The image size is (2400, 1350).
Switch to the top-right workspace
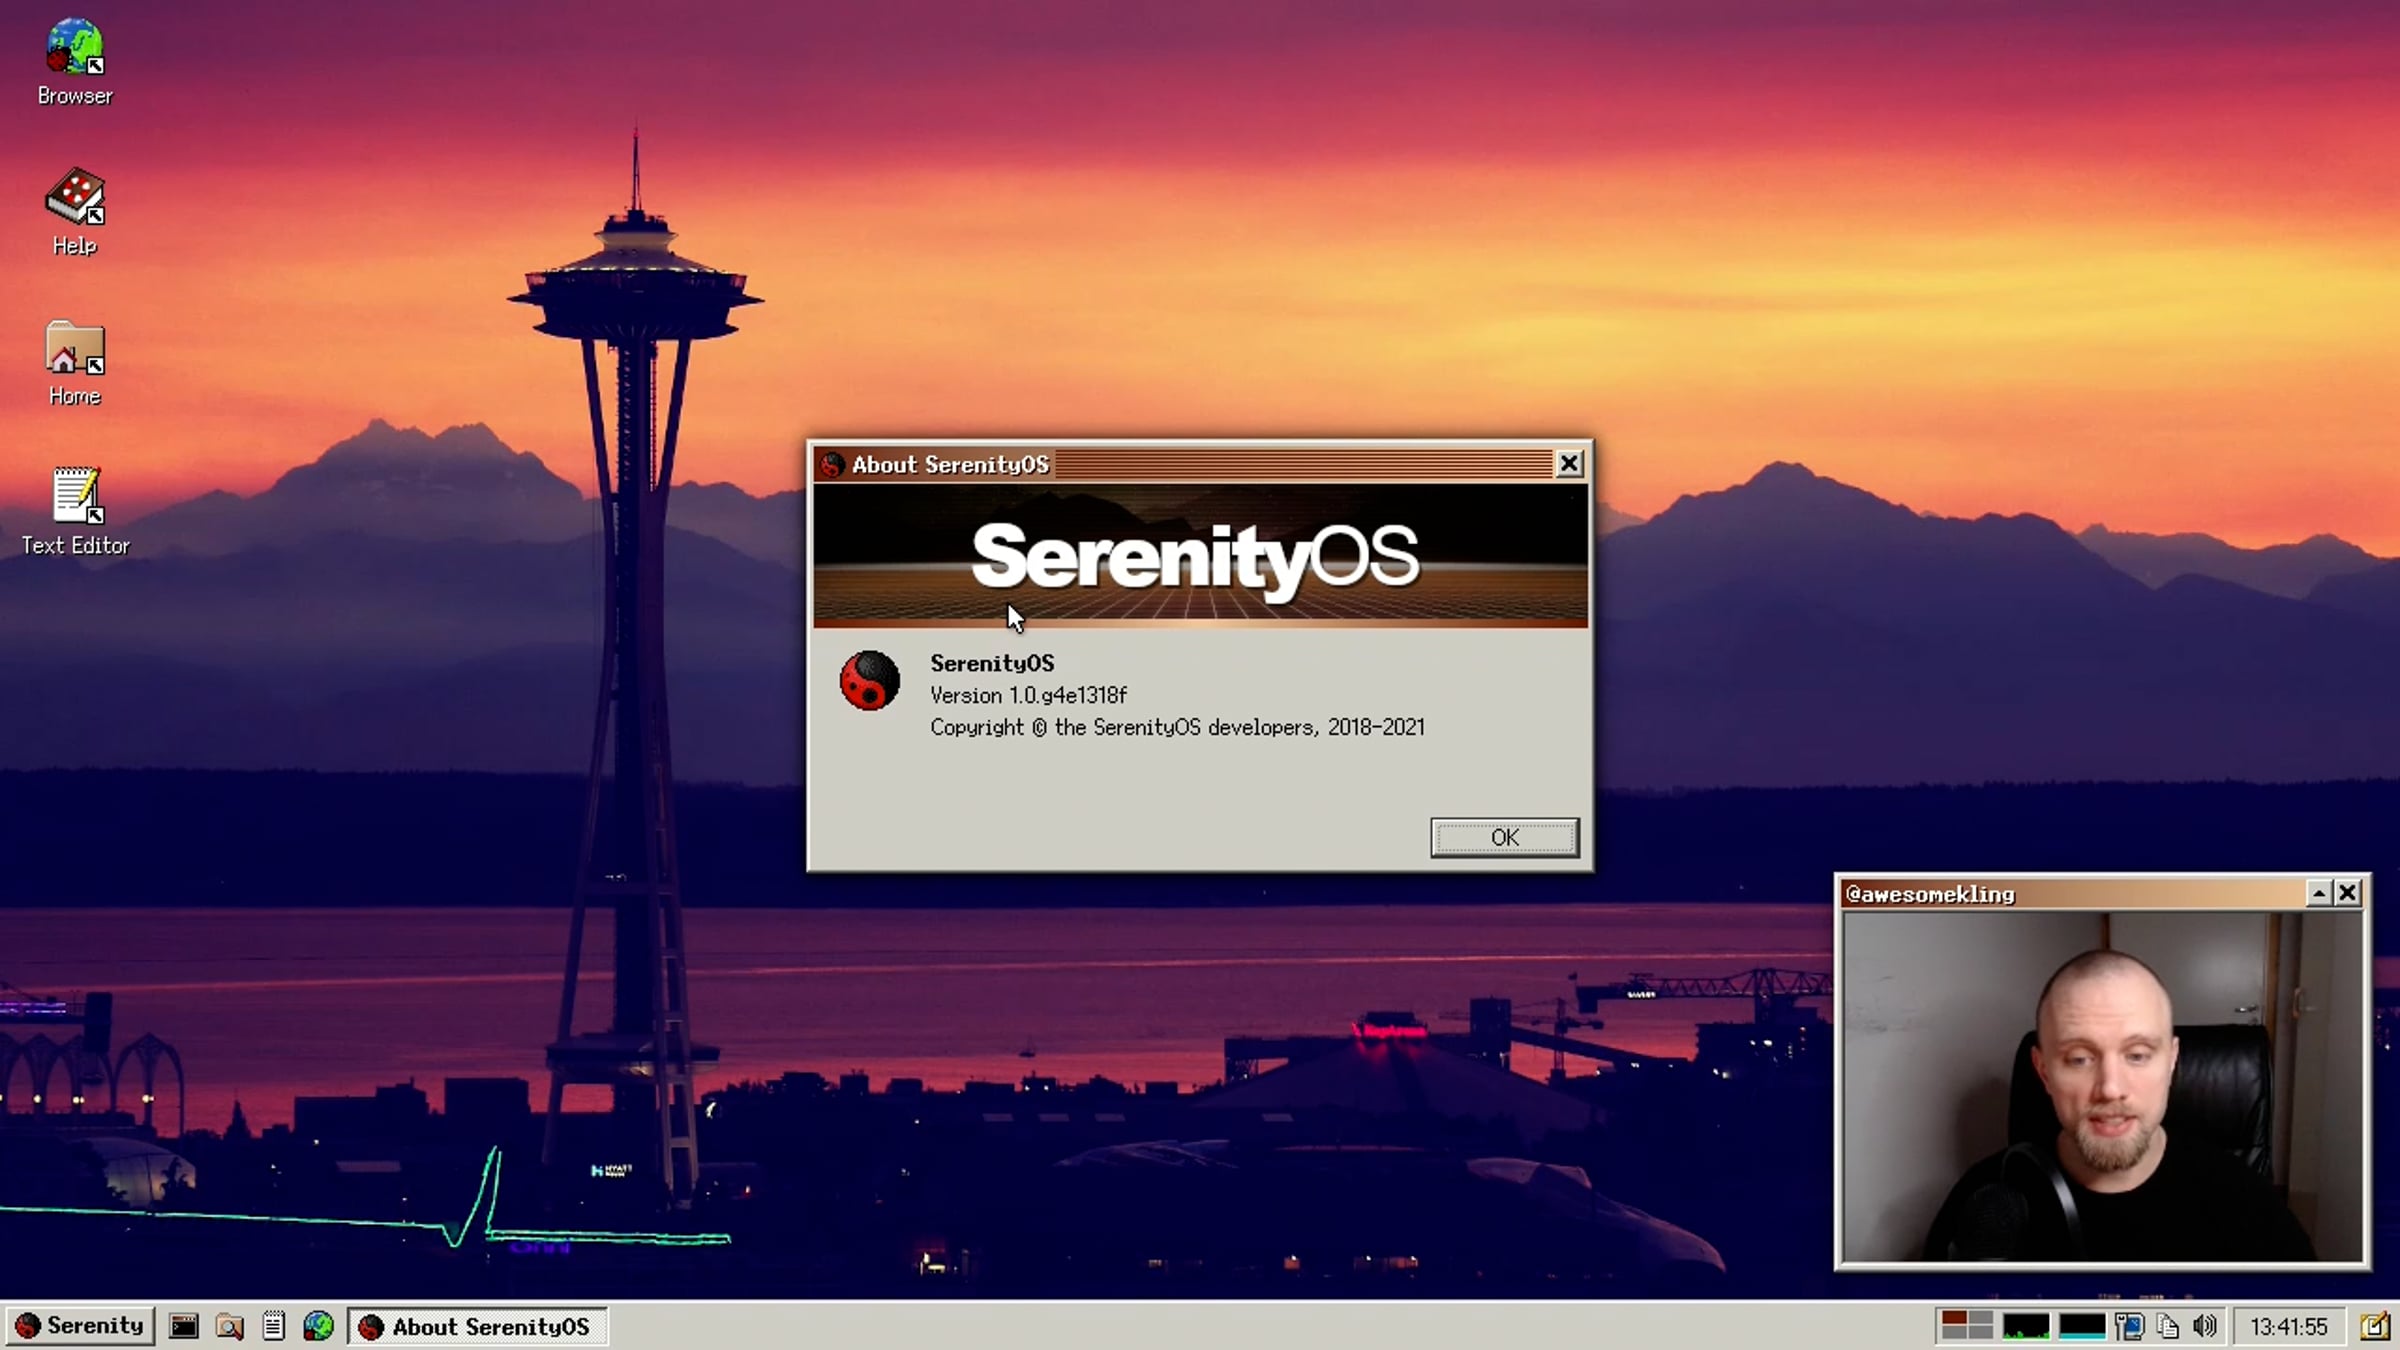(x=1979, y=1319)
